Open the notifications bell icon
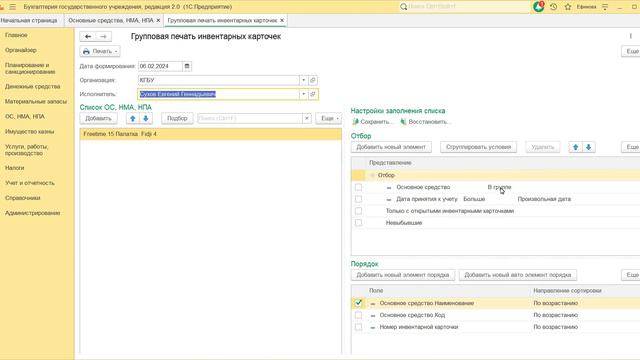Image resolution: width=640 pixels, height=360 pixels. 538,7
